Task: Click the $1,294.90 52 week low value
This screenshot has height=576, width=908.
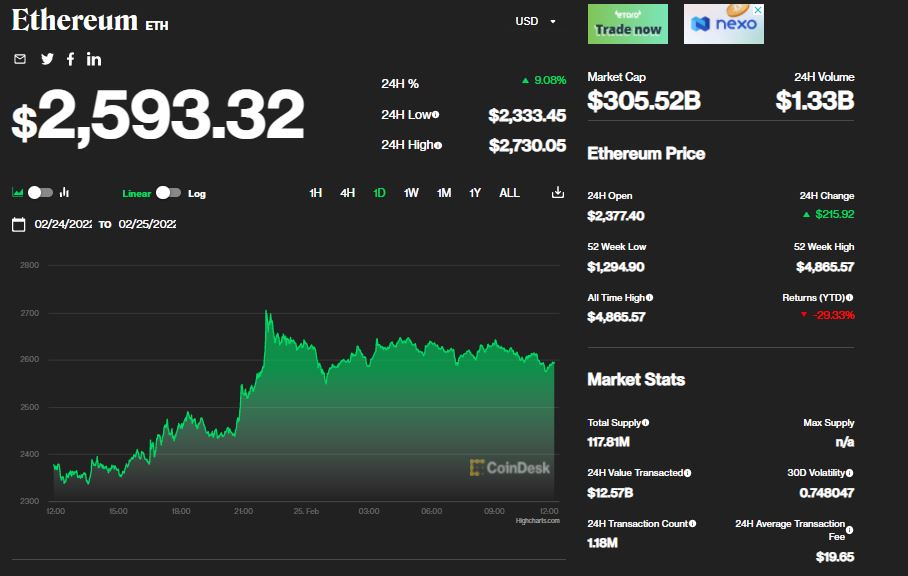Action: [x=616, y=267]
